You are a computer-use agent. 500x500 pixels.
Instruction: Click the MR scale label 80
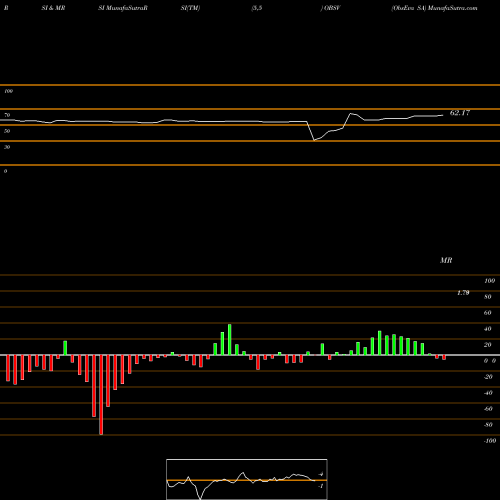(x=488, y=297)
